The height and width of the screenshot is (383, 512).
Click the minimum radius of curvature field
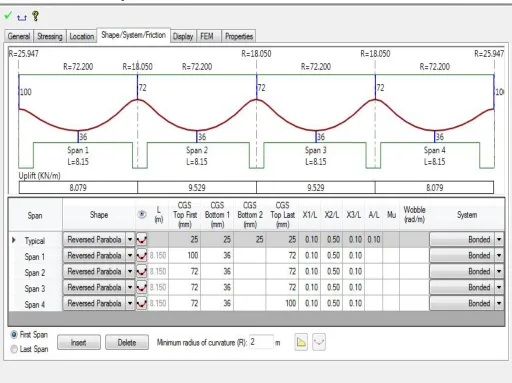[x=261, y=342]
